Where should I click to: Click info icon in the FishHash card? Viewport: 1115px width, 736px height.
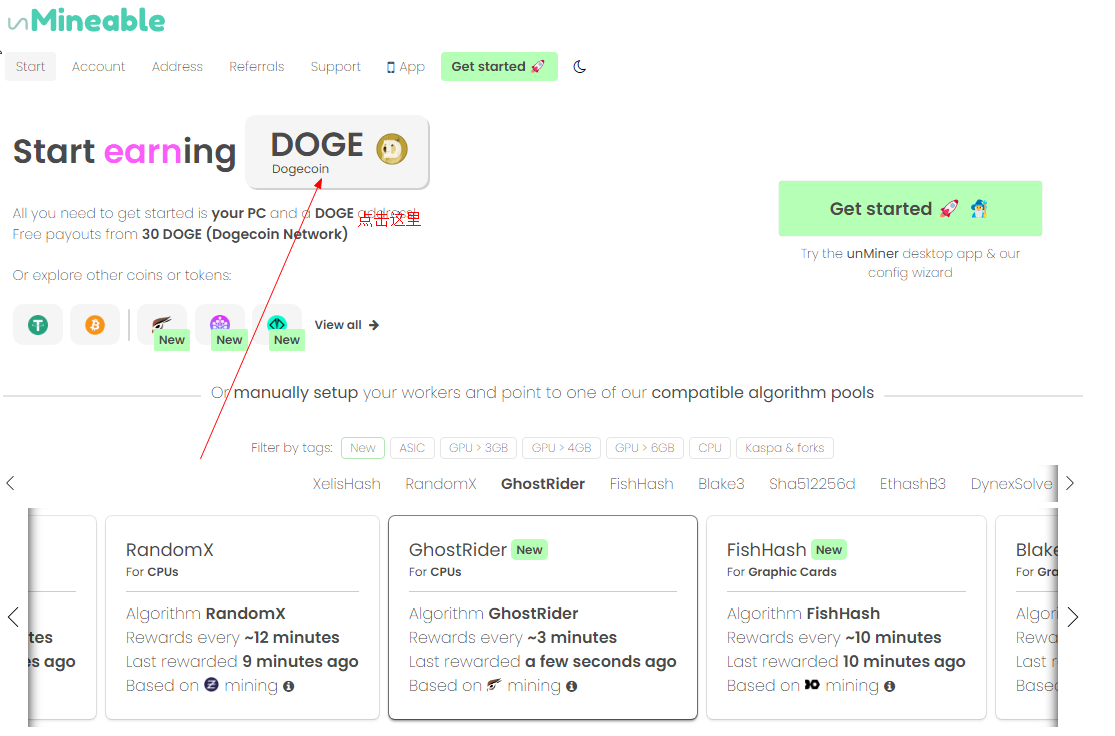(890, 686)
